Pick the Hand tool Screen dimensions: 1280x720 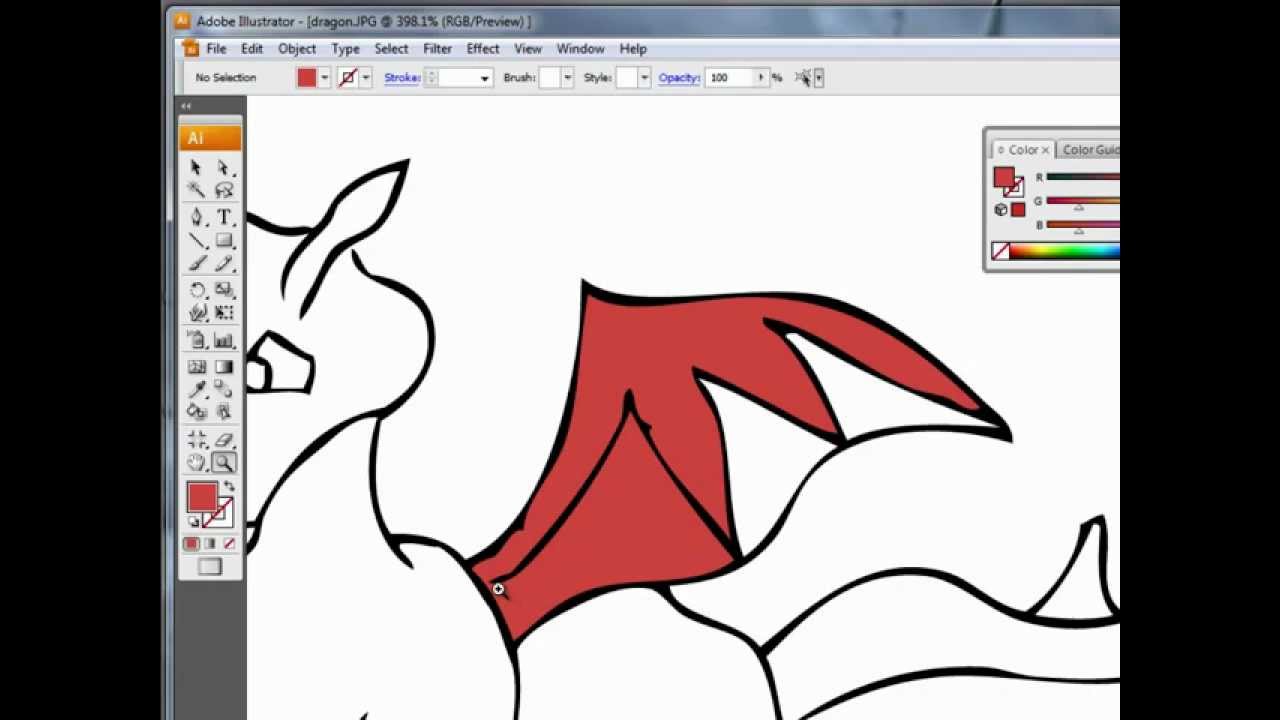coord(196,462)
